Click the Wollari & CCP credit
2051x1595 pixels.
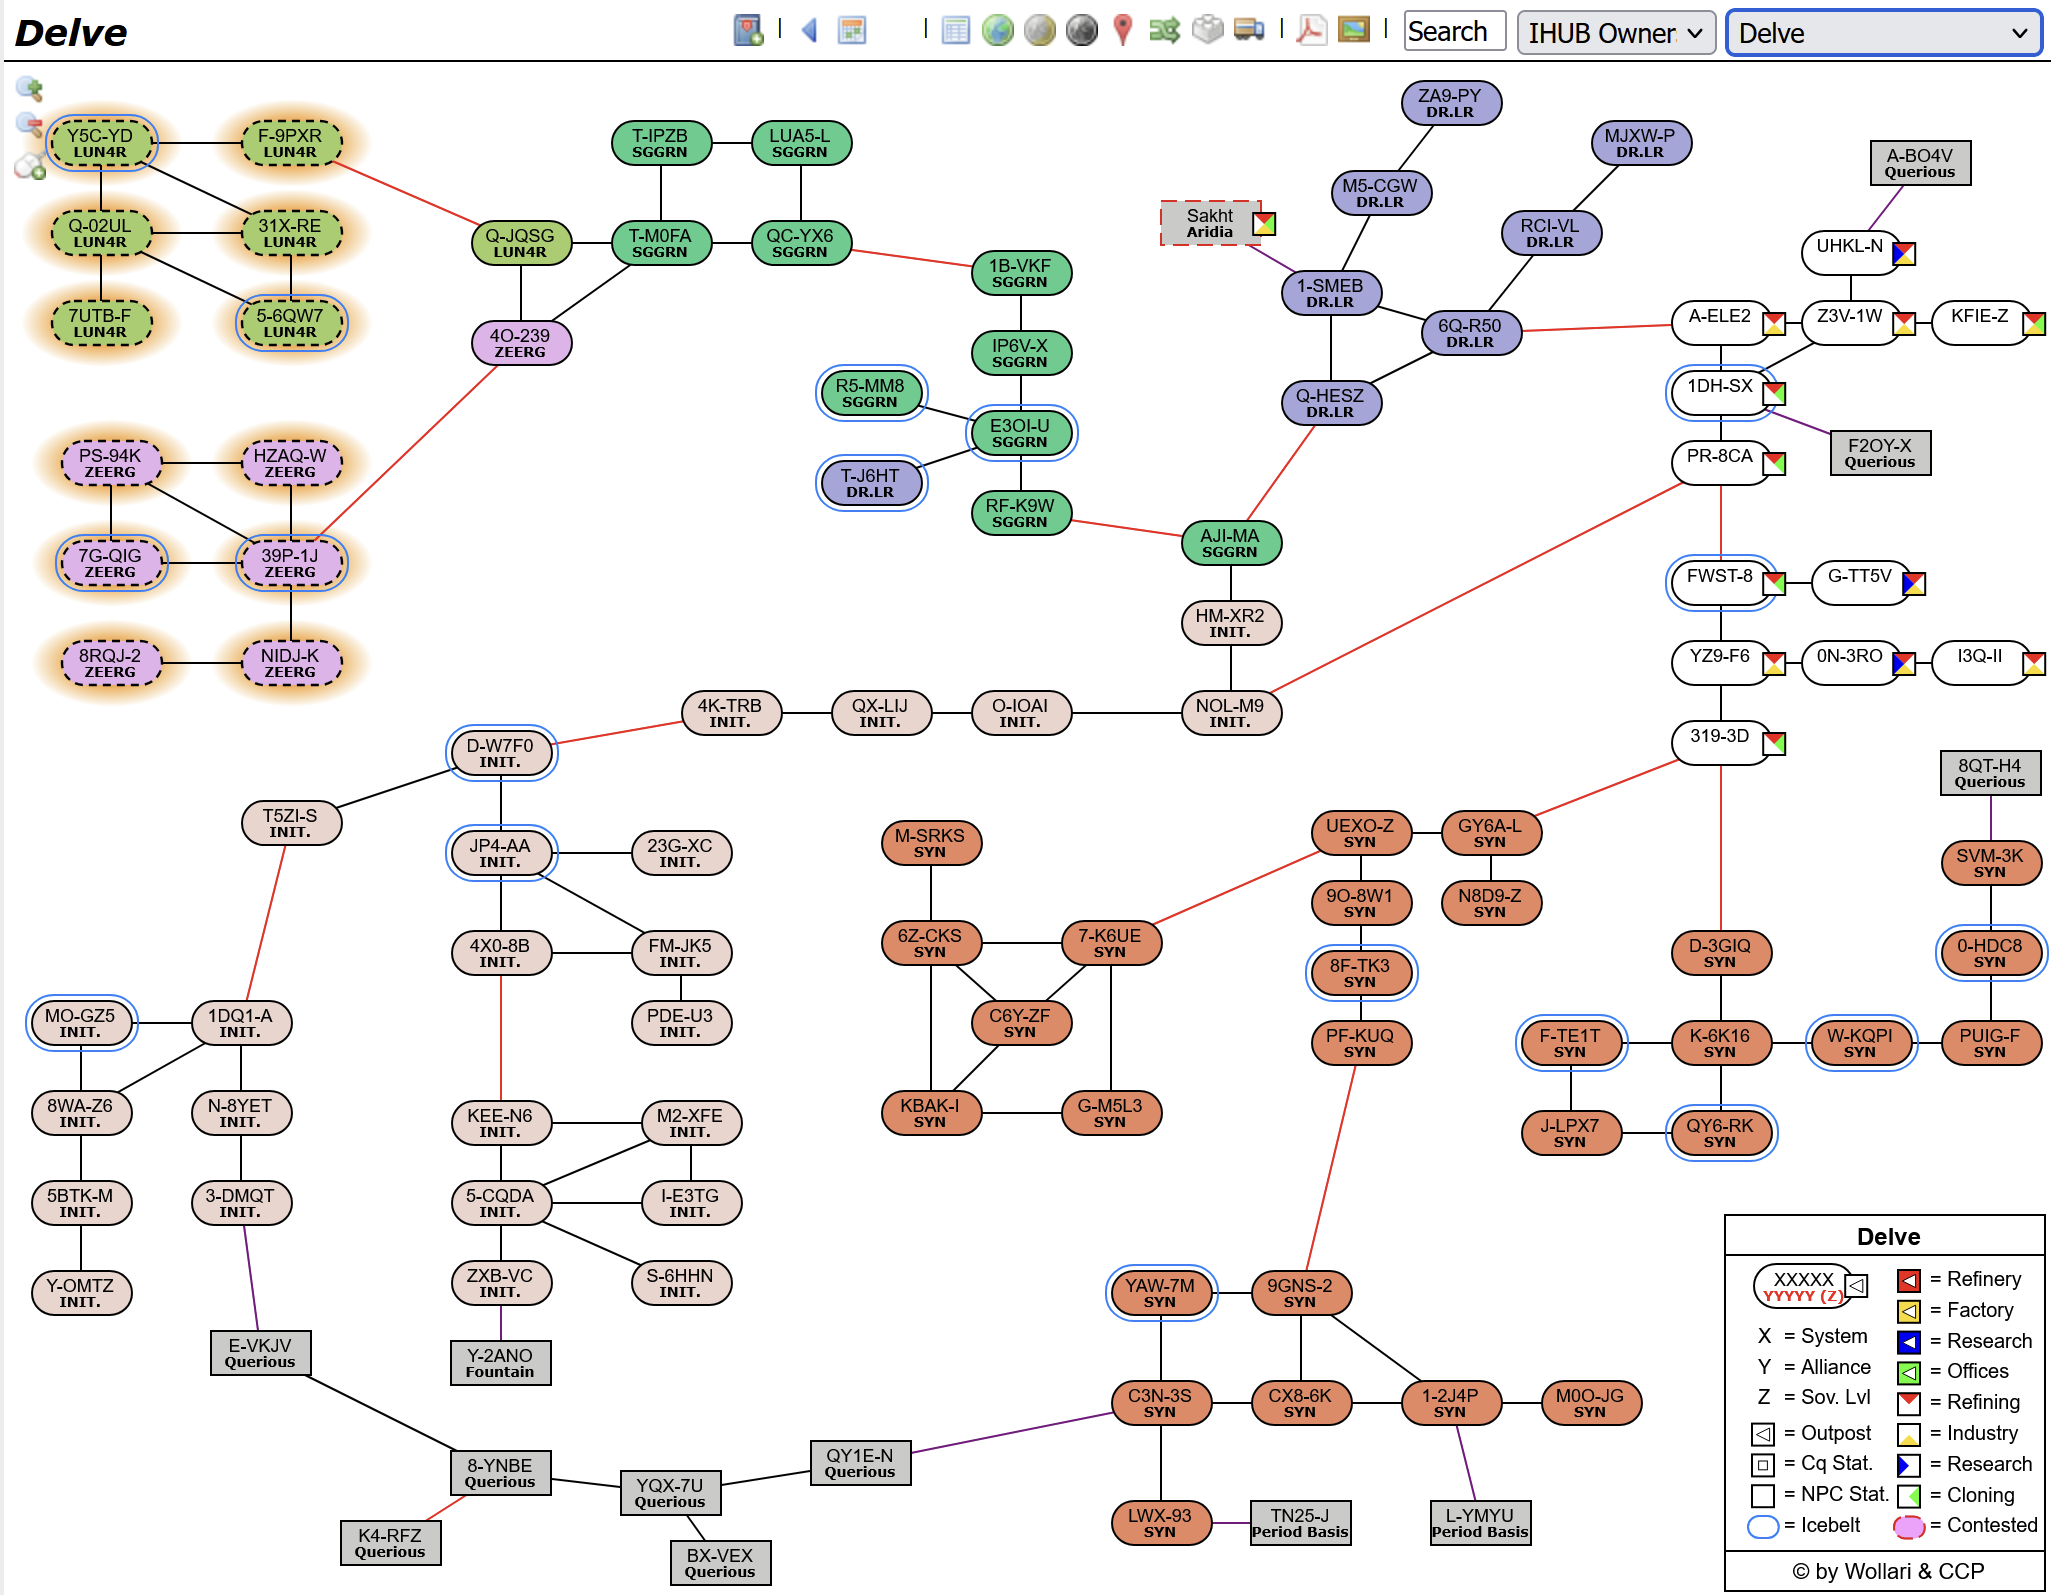tap(1887, 1571)
